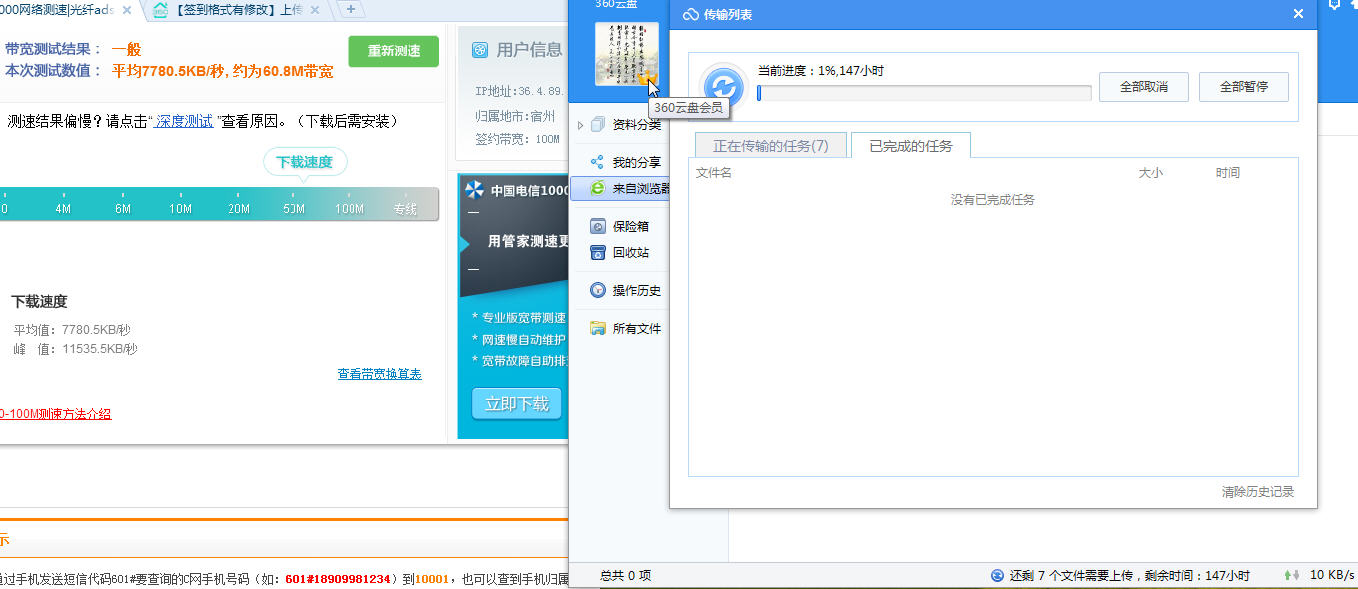Open the 0-100M测速方法介绍 link
The height and width of the screenshot is (589, 1358).
pos(55,413)
